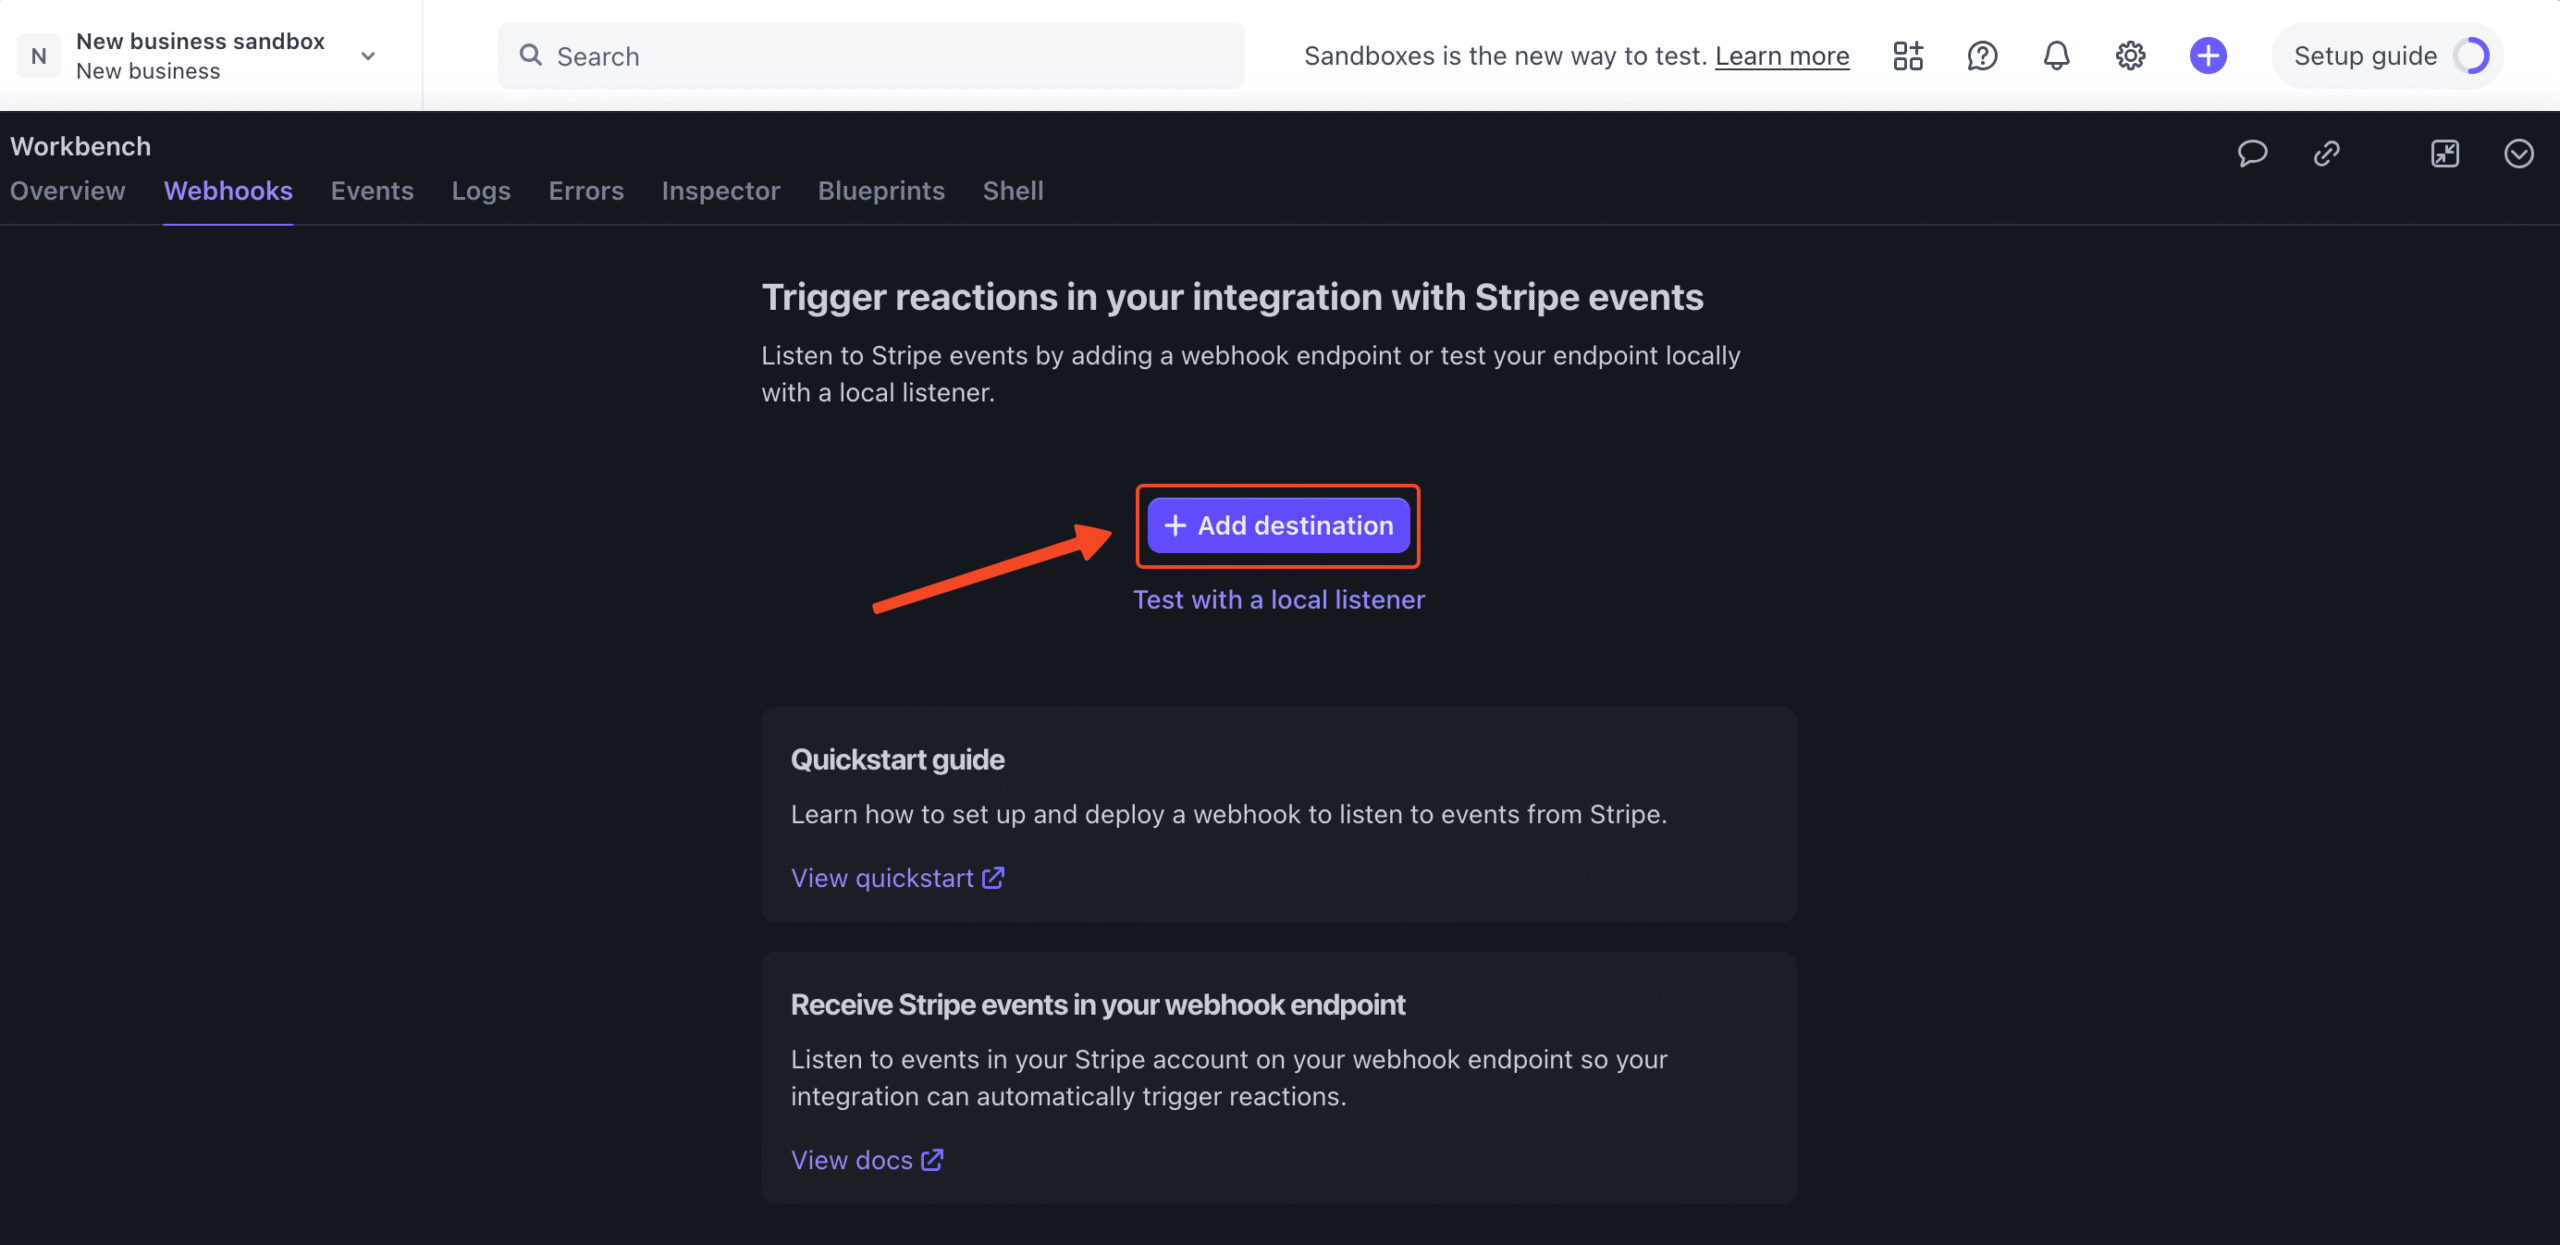
Task: Collapse Workbench with the shrink icon
Action: tap(2445, 153)
